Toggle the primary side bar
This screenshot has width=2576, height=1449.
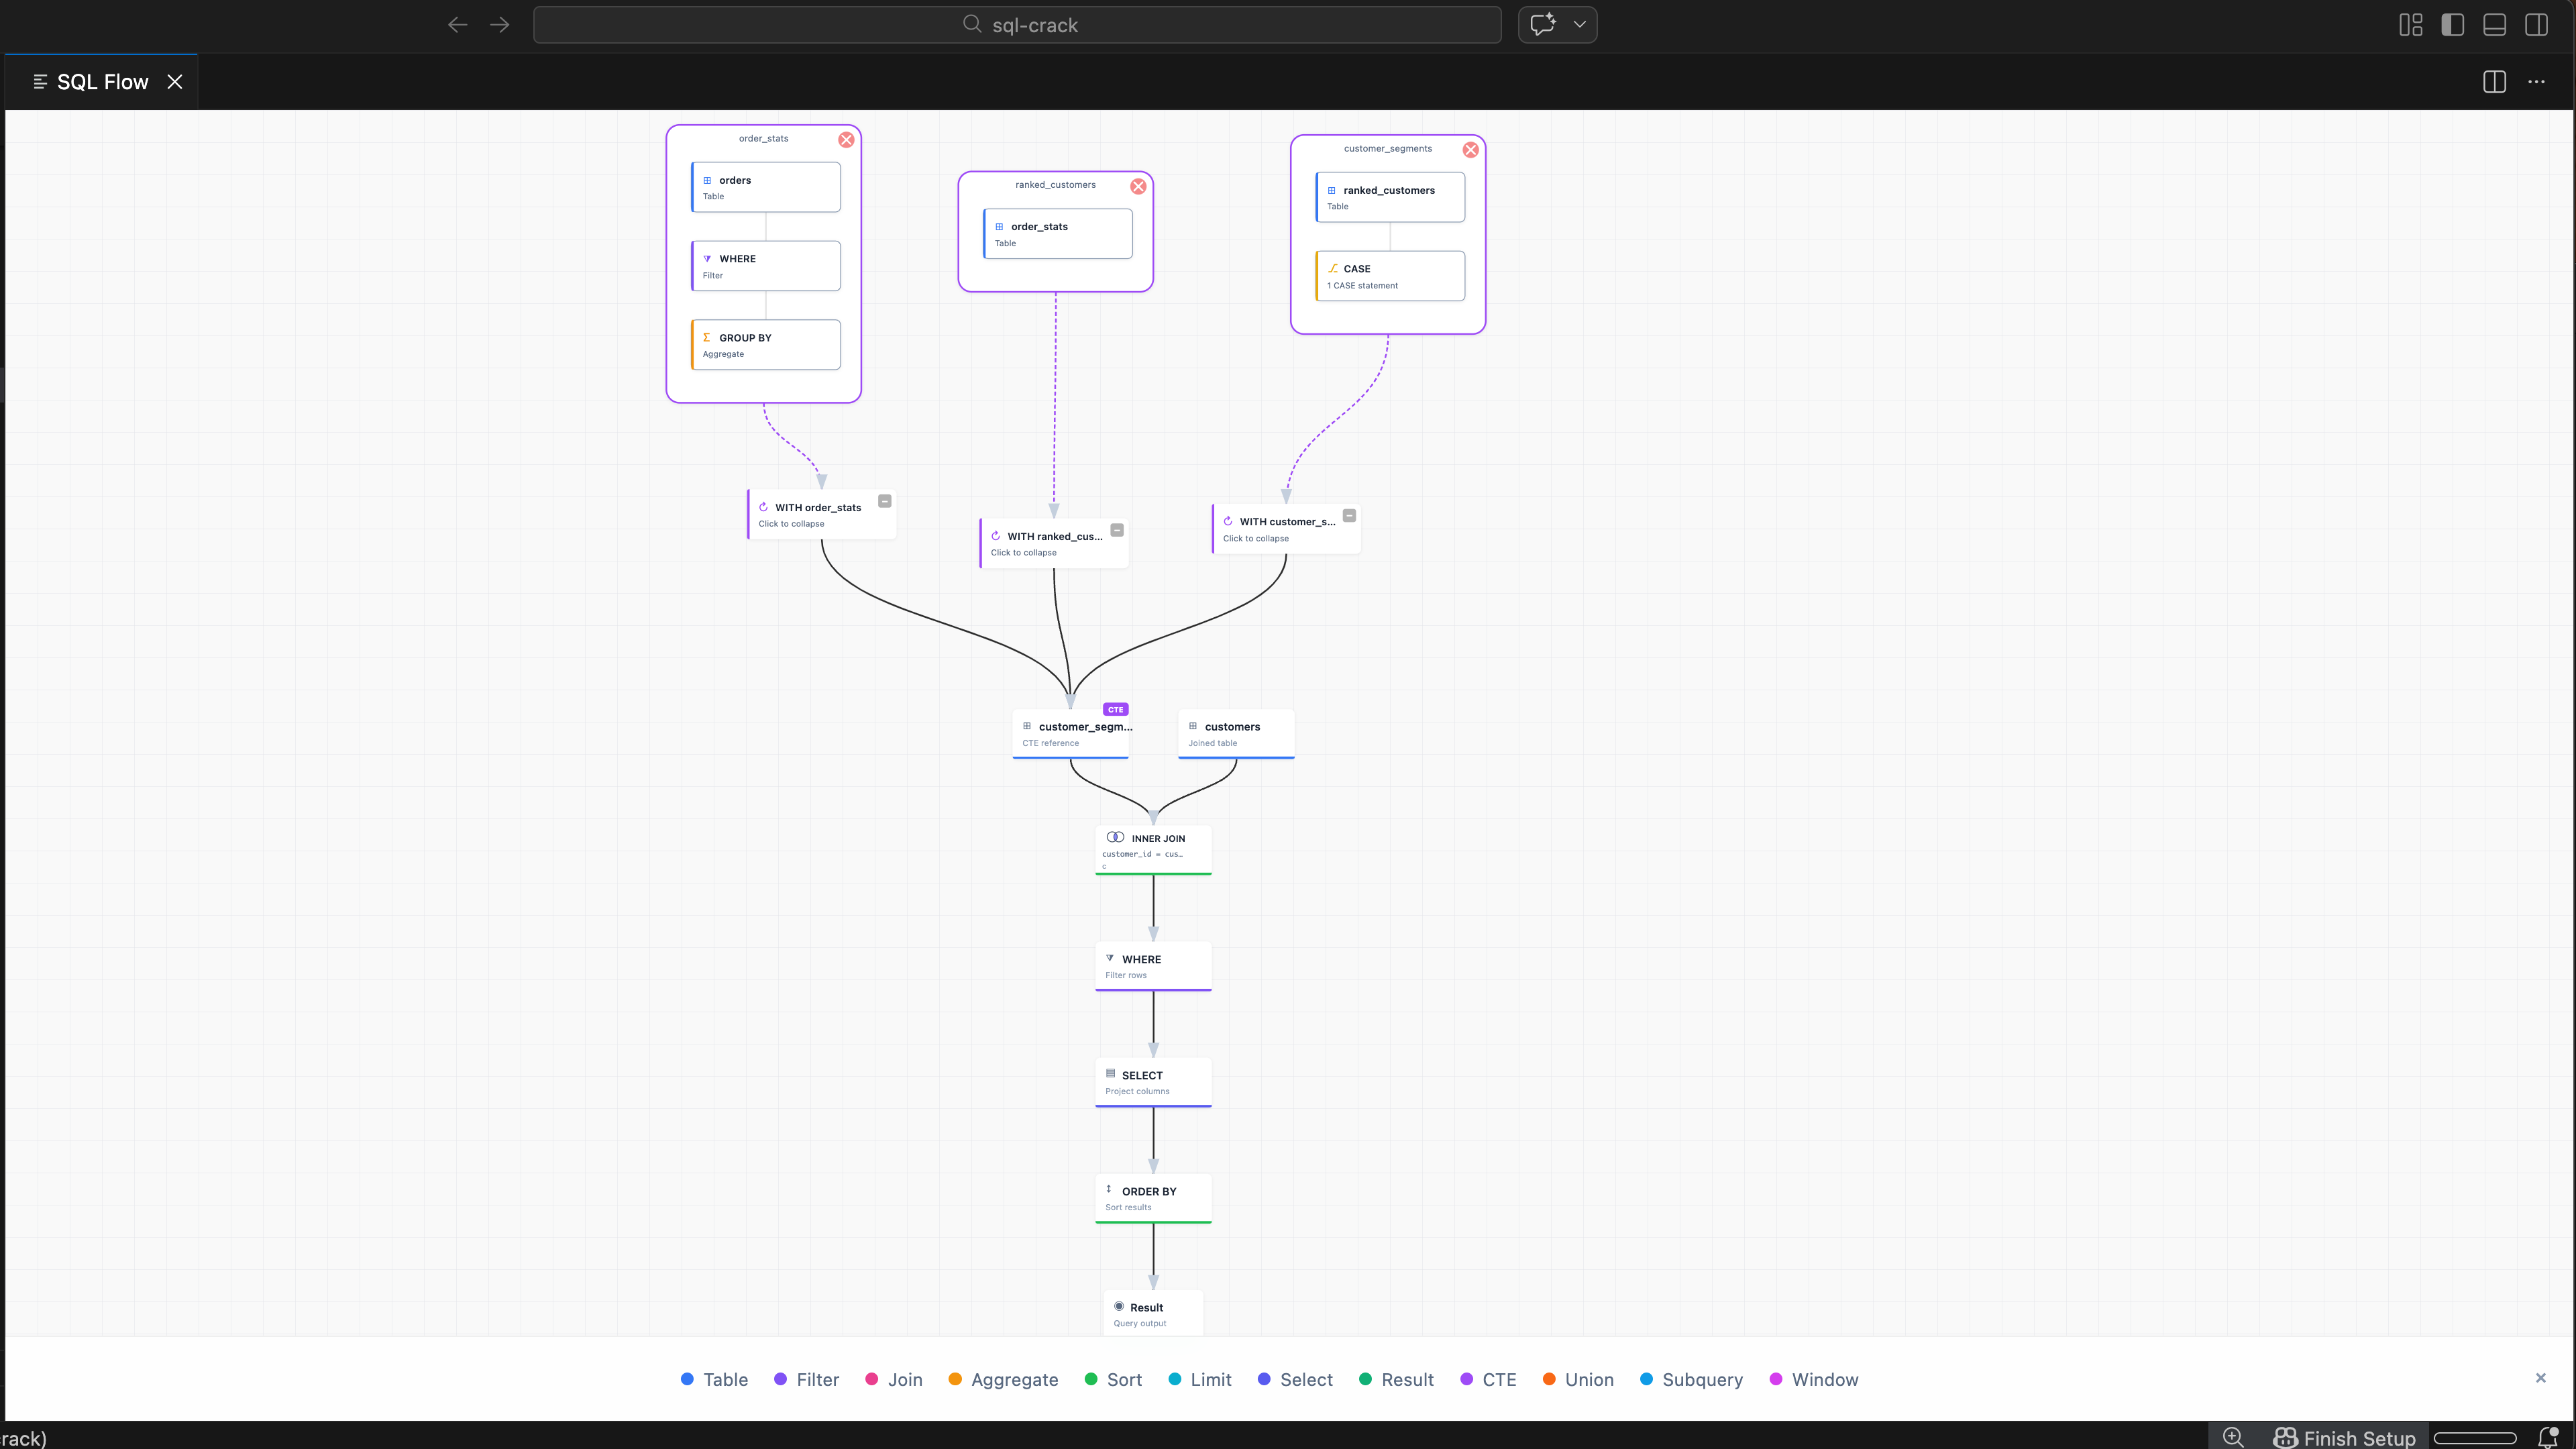point(2452,25)
